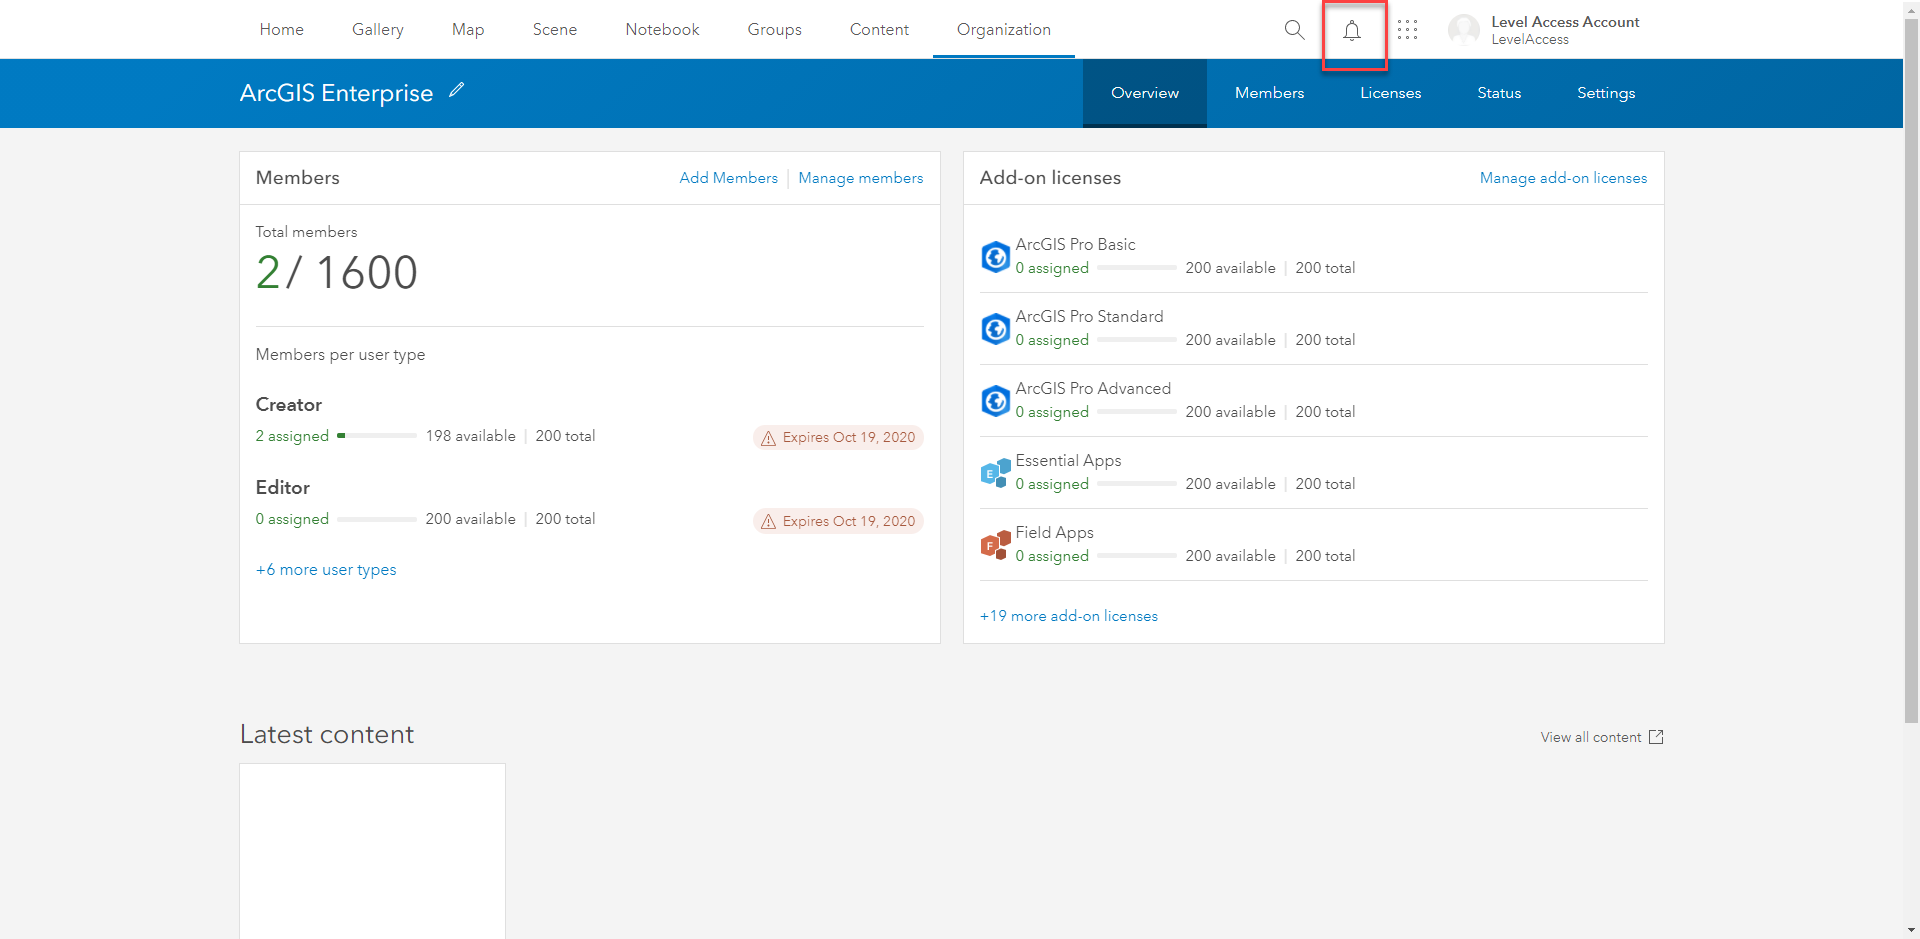Screen dimensions: 1920x939
Task: Click Essential Apps' 0 assigned link
Action: [1052, 484]
